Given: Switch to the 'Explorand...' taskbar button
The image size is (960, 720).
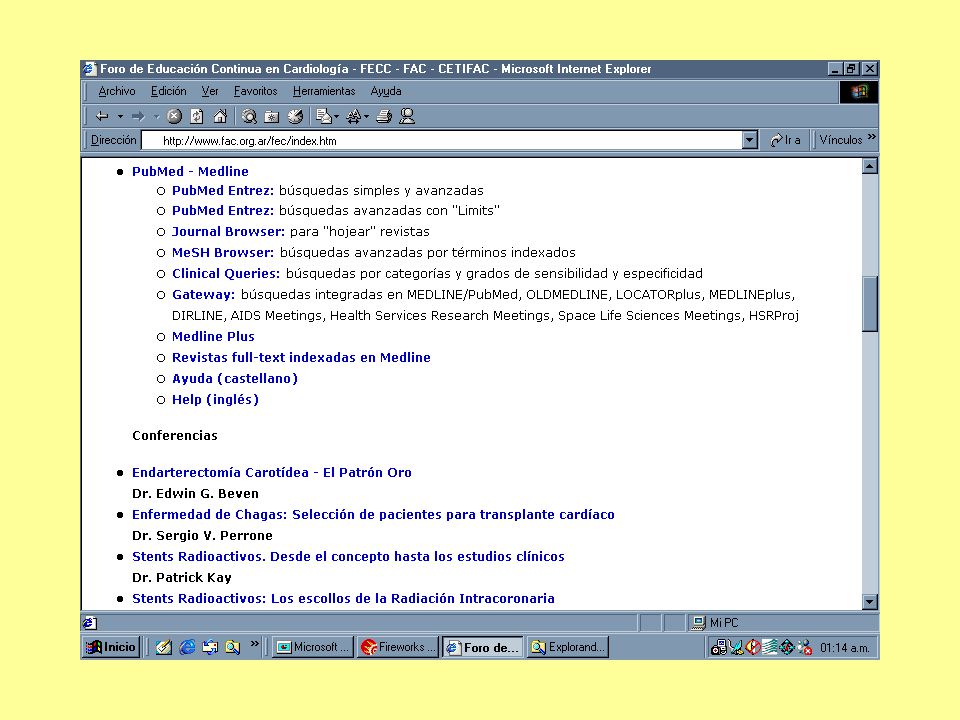Looking at the screenshot, I should click(x=568, y=647).
